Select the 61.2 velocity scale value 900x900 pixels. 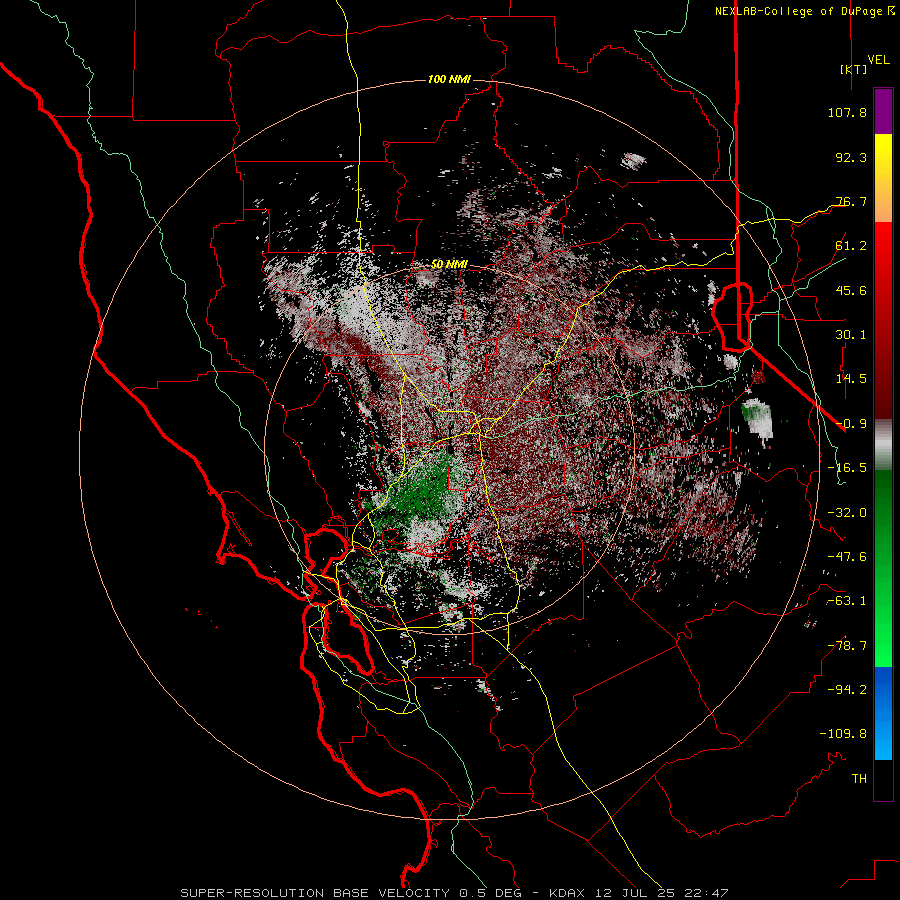(851, 246)
